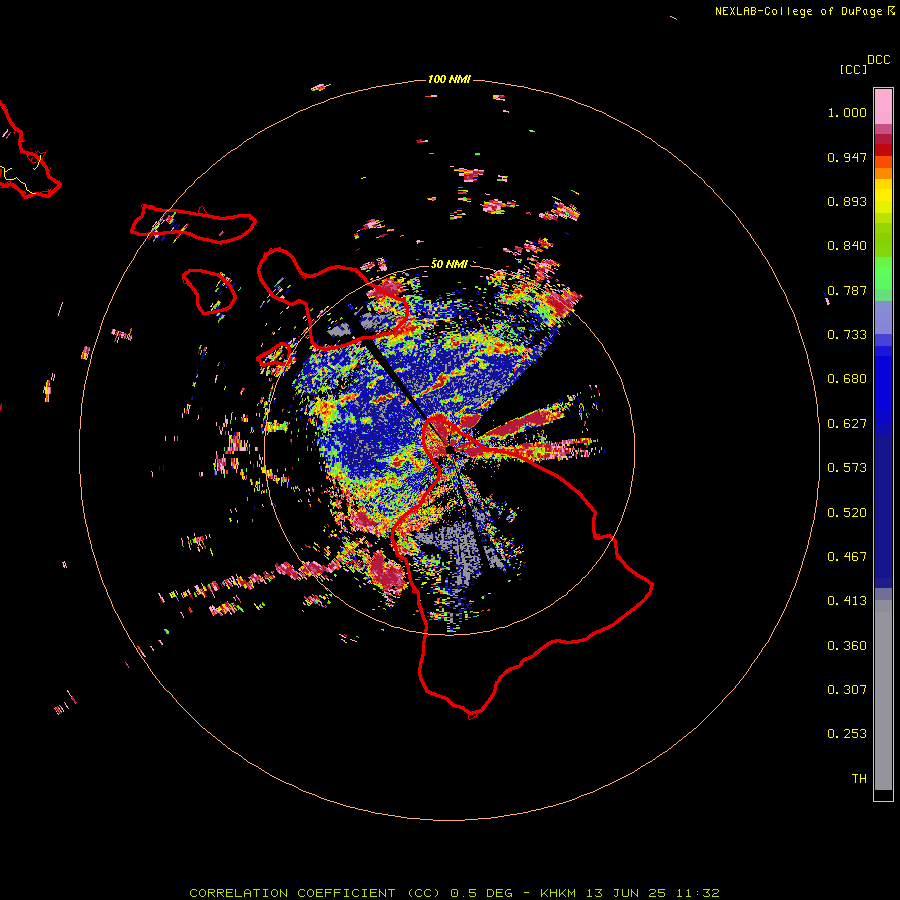The image size is (900, 900).
Task: Click the 0.253 scale value
Action: 847,734
